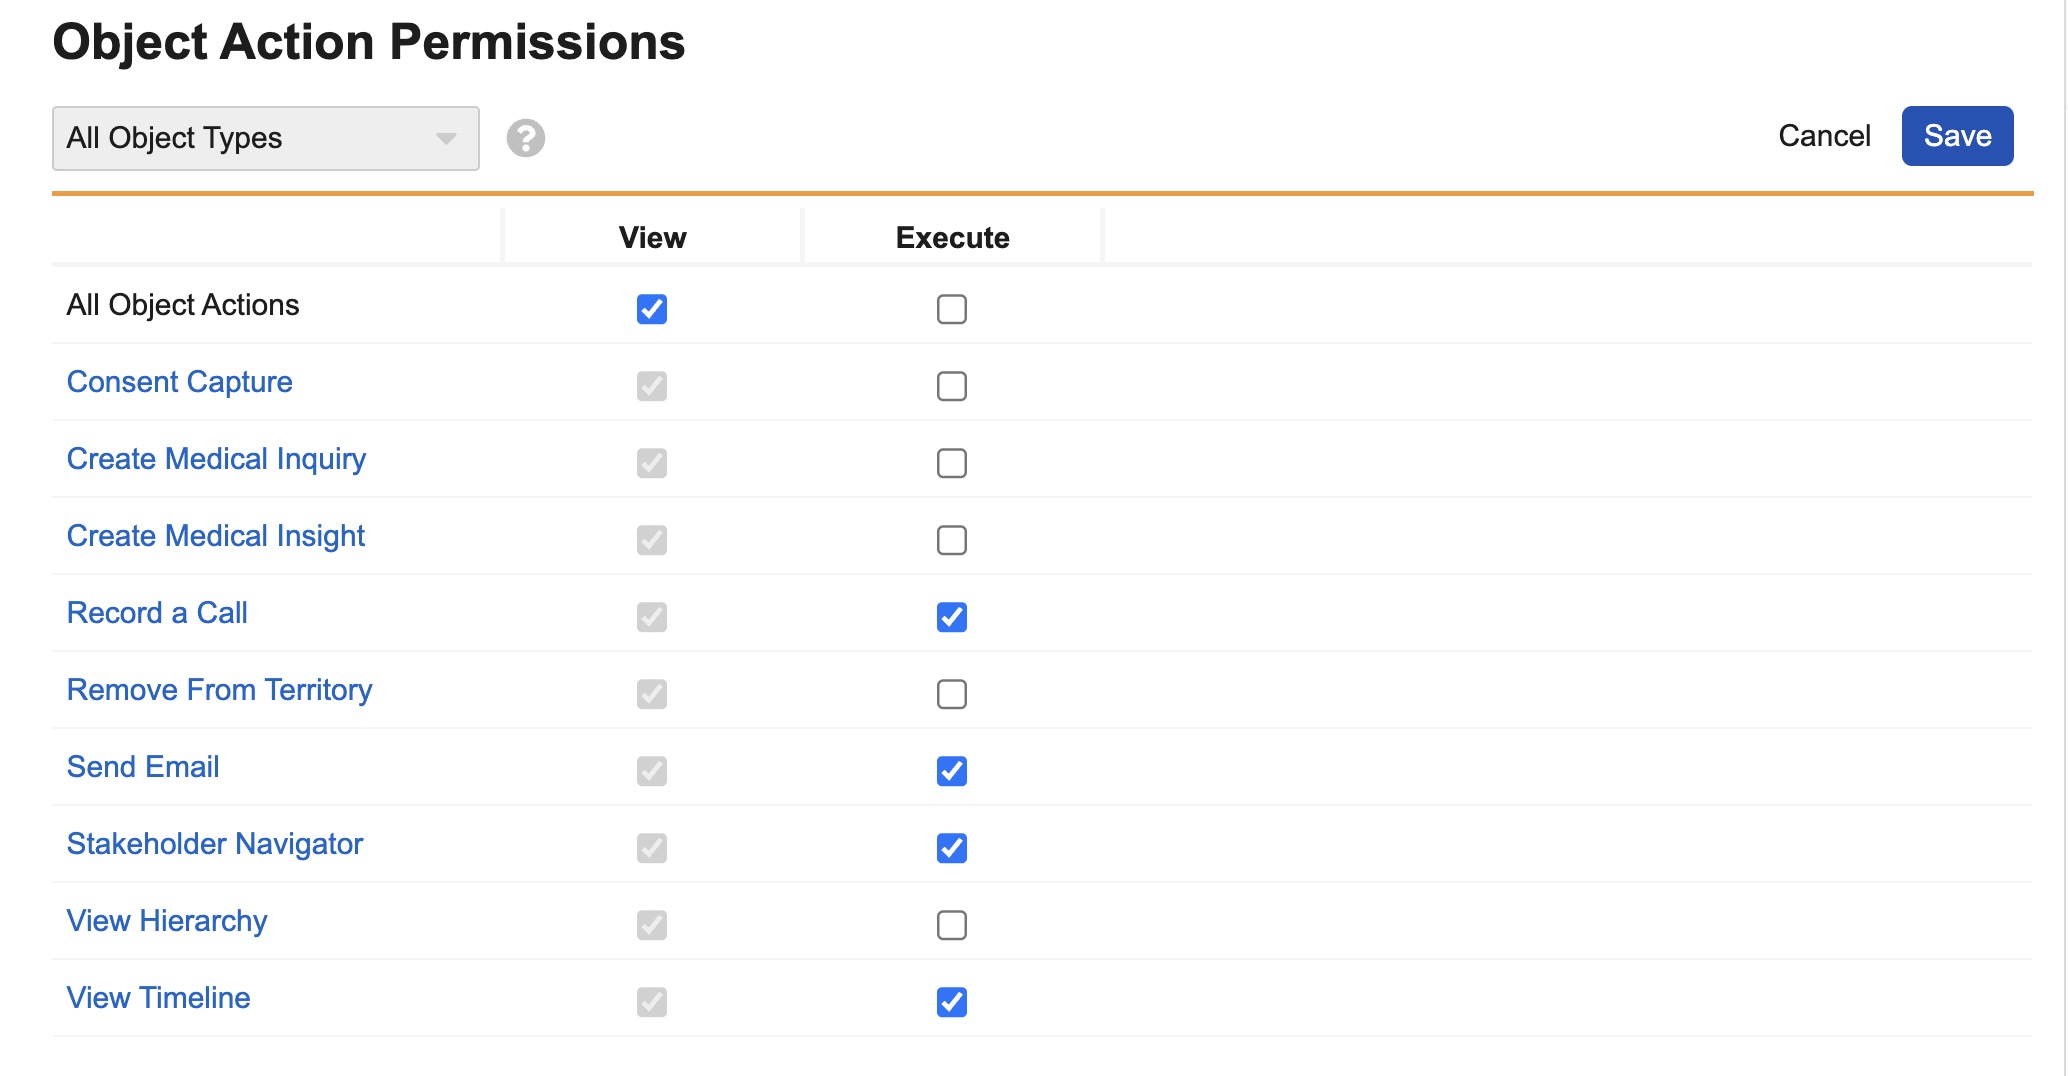Uncheck Execute for View Timeline
The image size is (2068, 1076).
tap(952, 1002)
